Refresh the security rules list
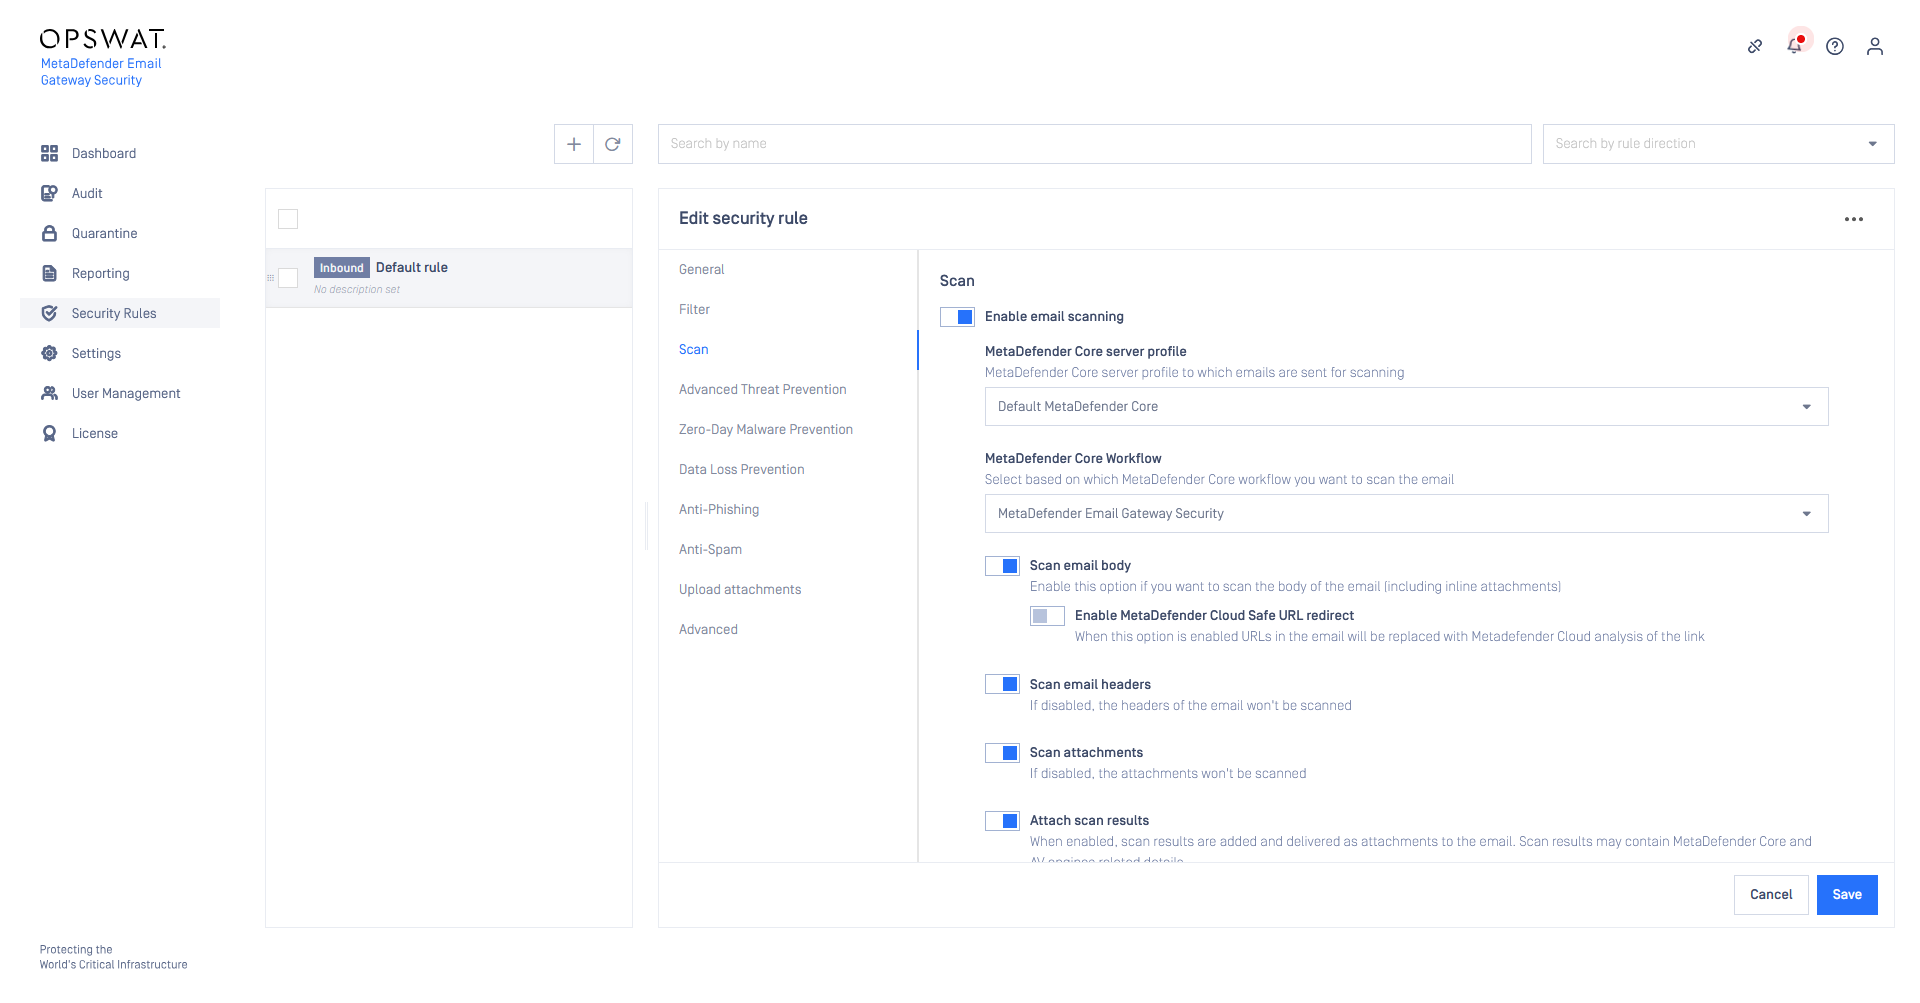The width and height of the screenshot is (1920, 1003). pyautogui.click(x=613, y=144)
